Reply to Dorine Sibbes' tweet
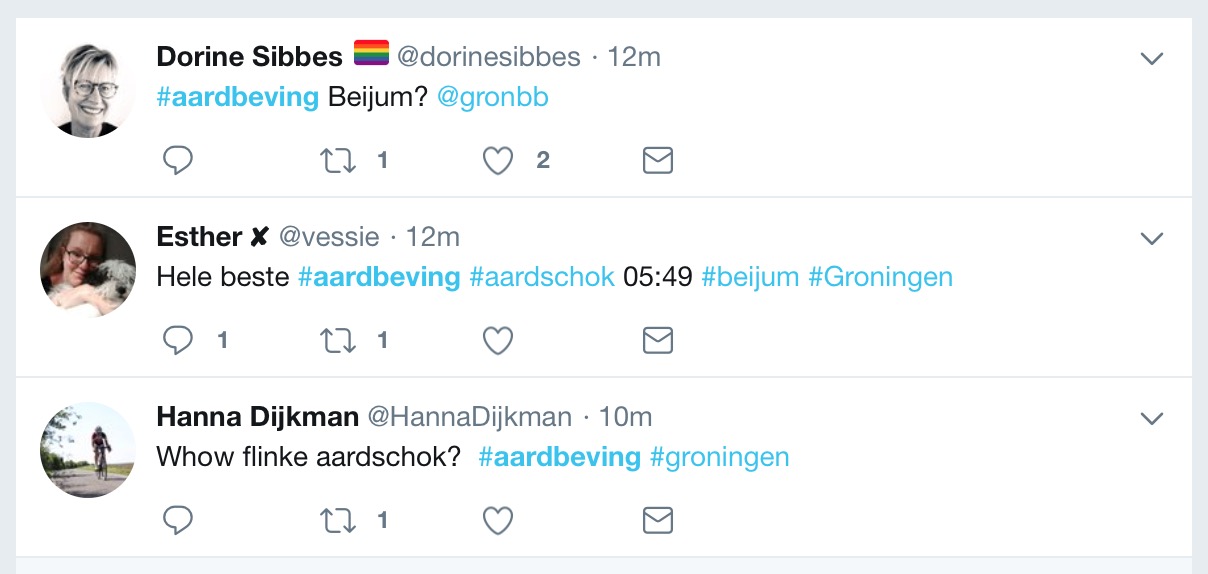This screenshot has width=1208, height=574. point(178,161)
